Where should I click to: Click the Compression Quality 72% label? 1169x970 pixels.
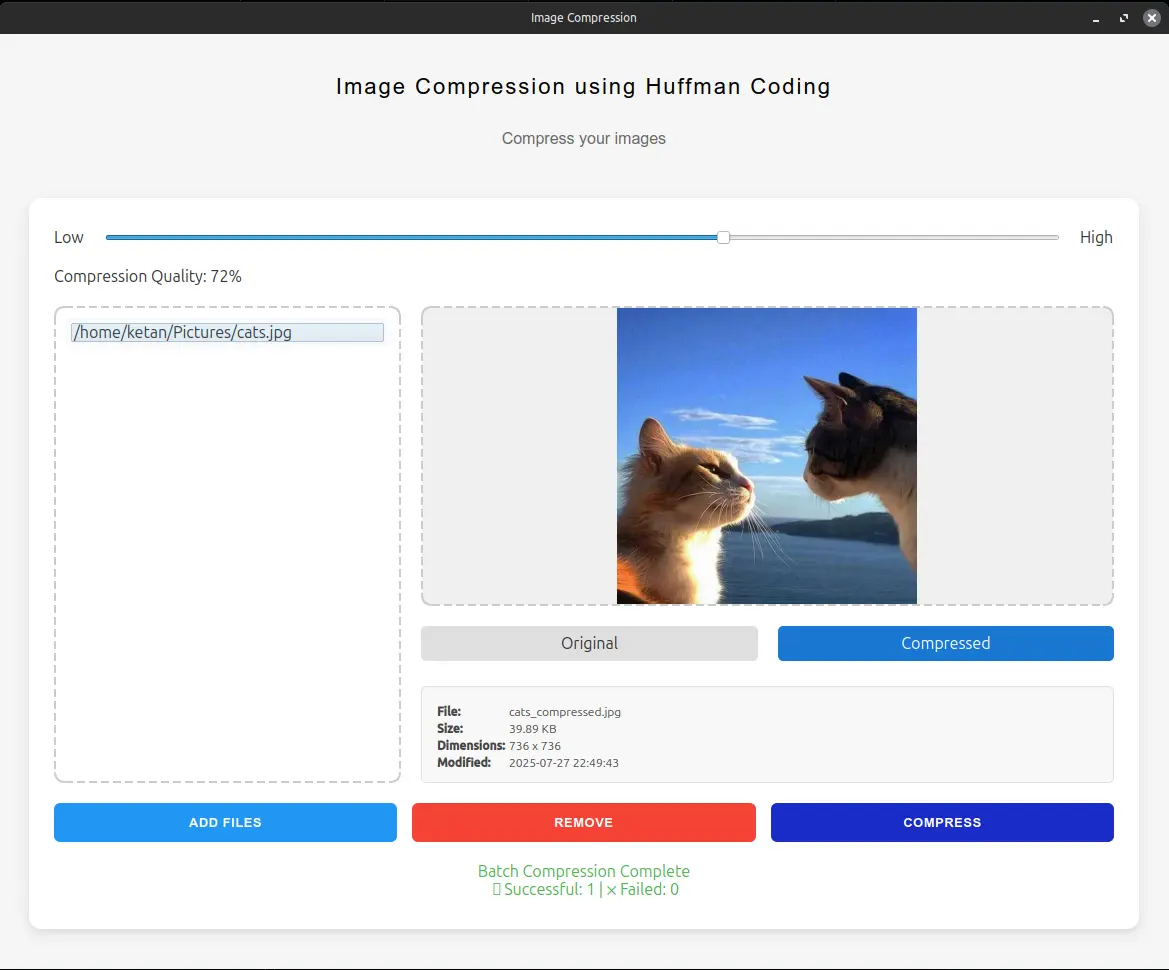coord(147,276)
